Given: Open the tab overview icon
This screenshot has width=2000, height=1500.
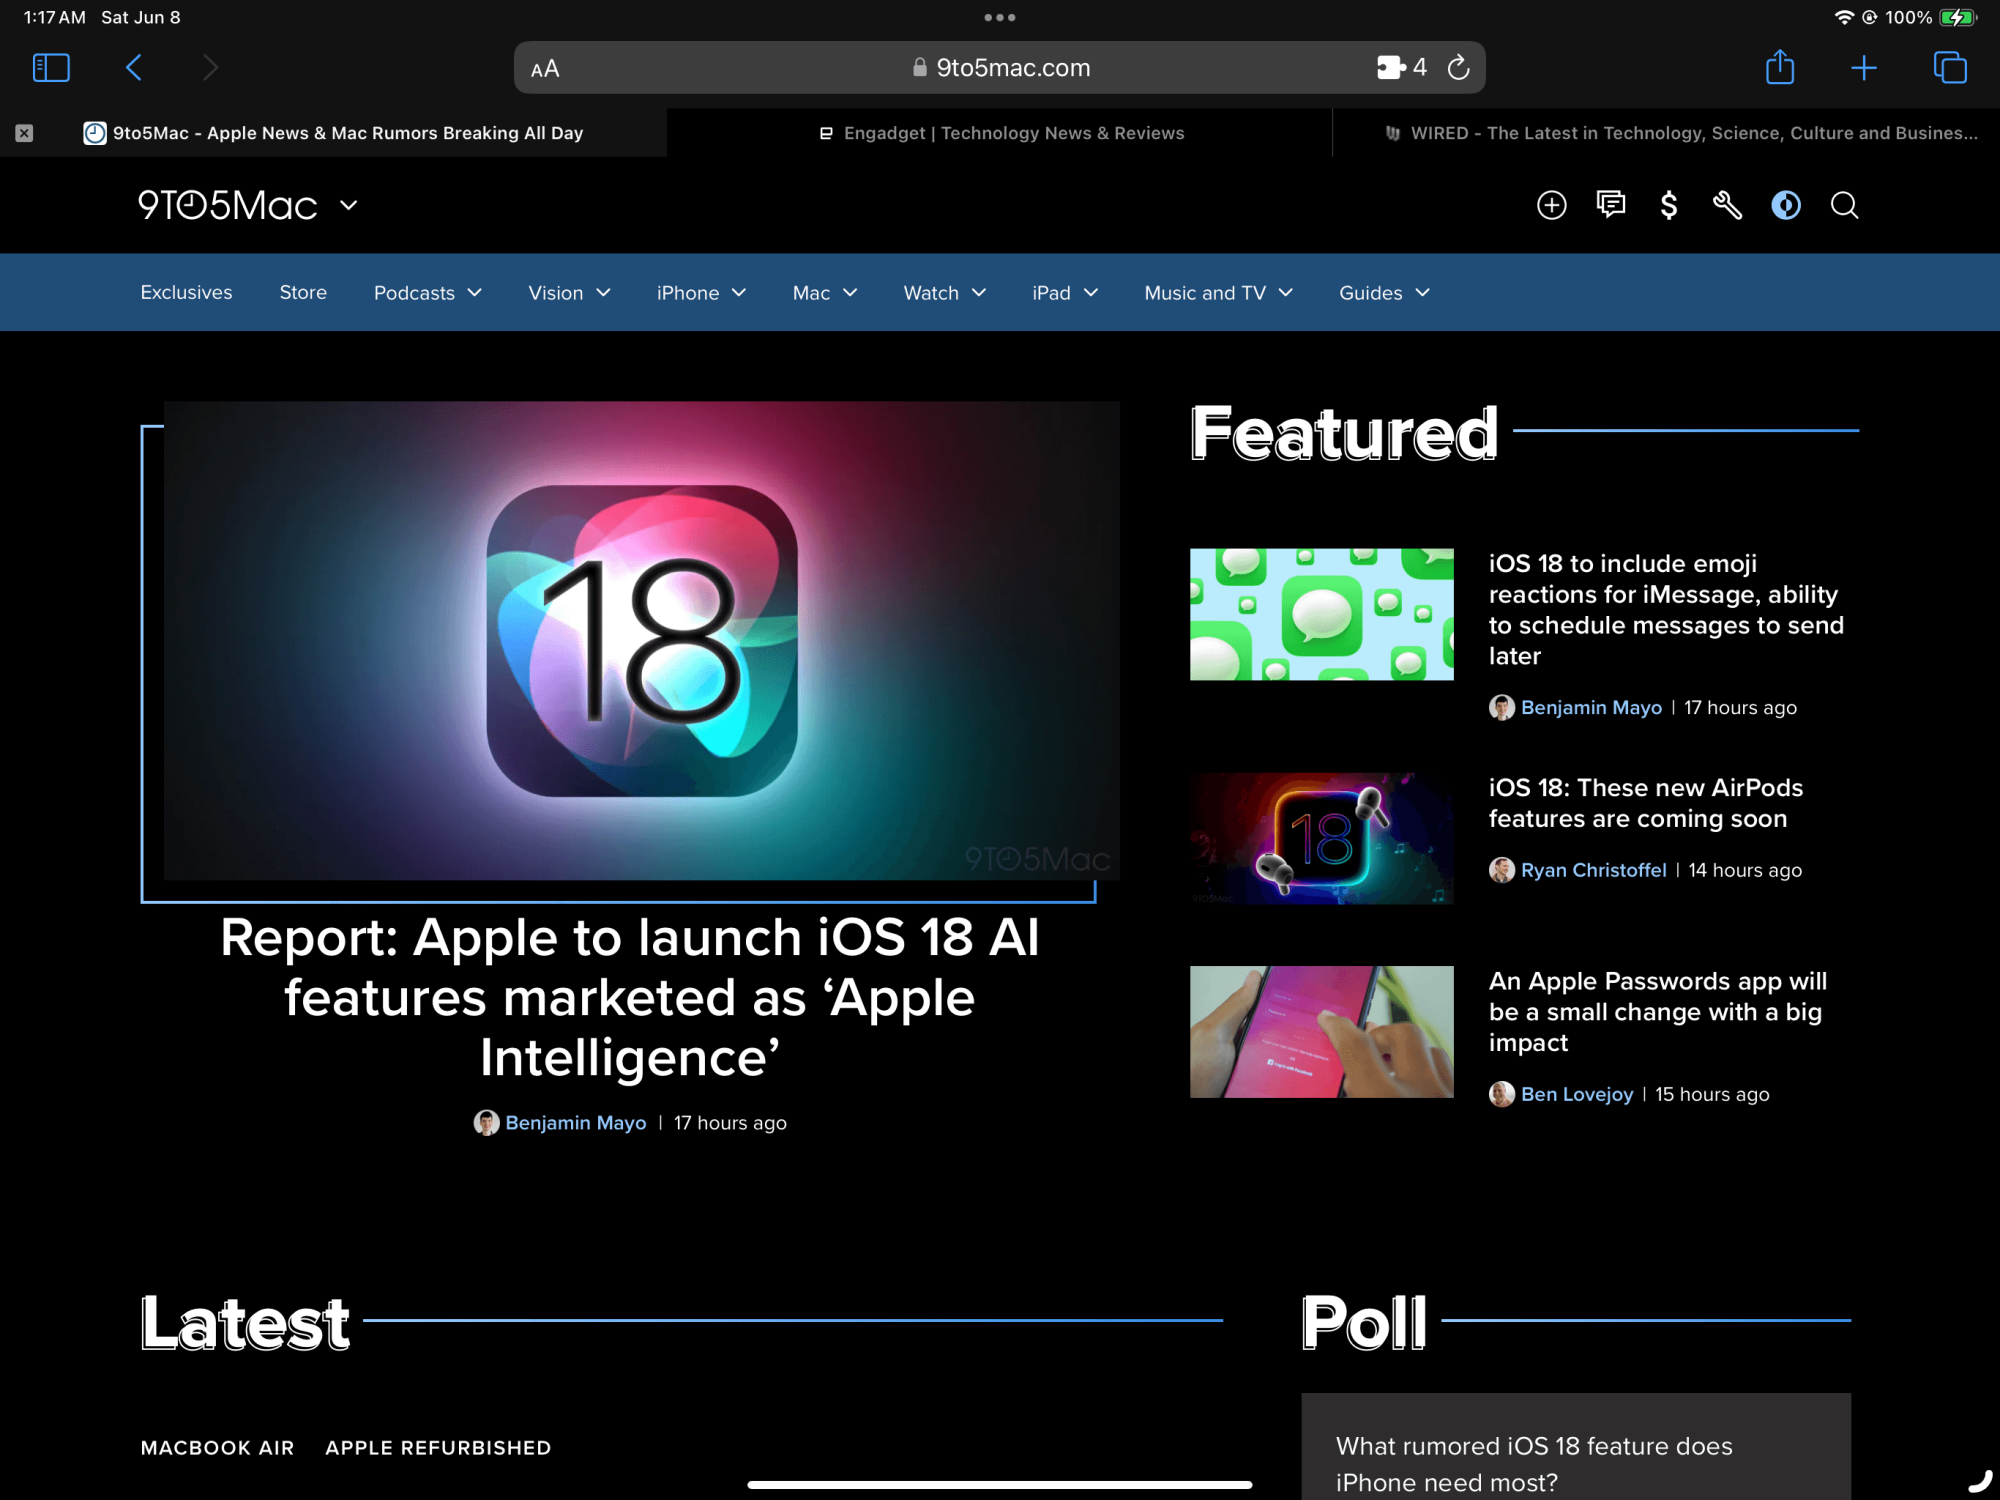Looking at the screenshot, I should [1949, 68].
